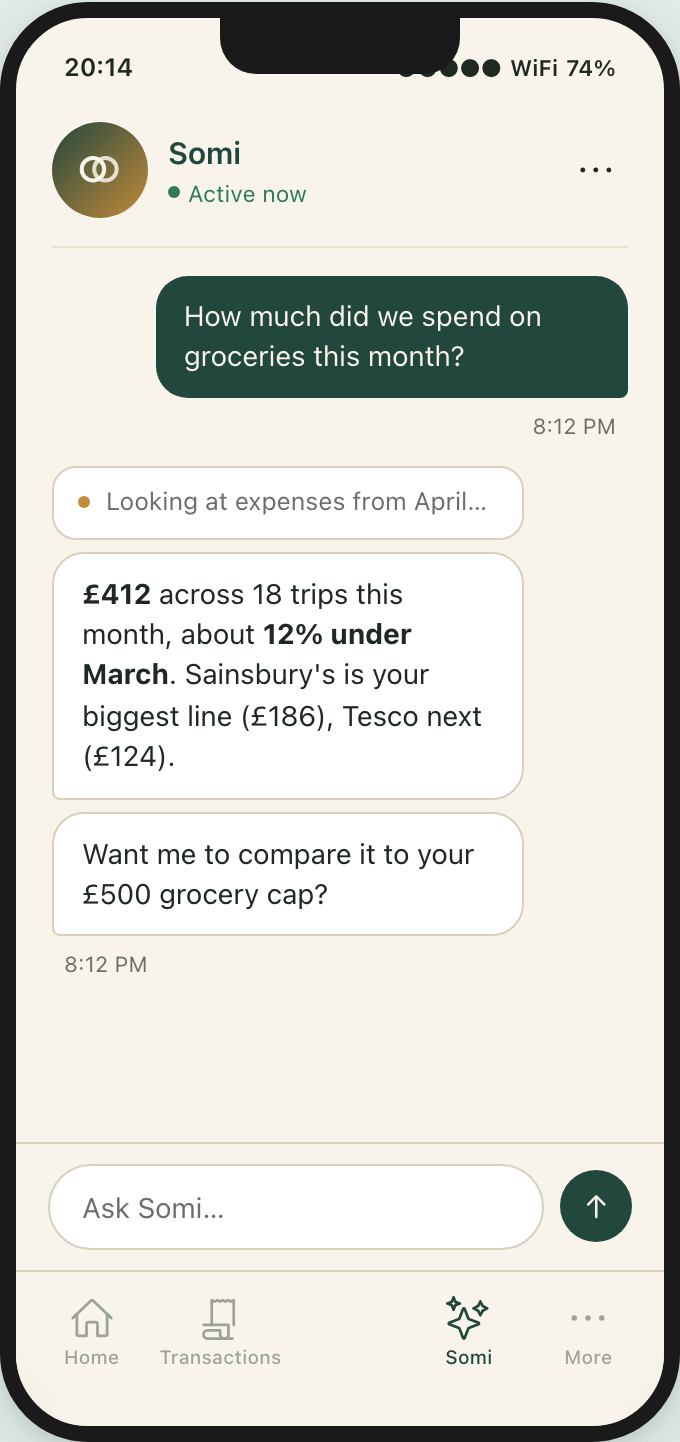
Task: Focus the Ask Somi message field
Action: coord(295,1207)
